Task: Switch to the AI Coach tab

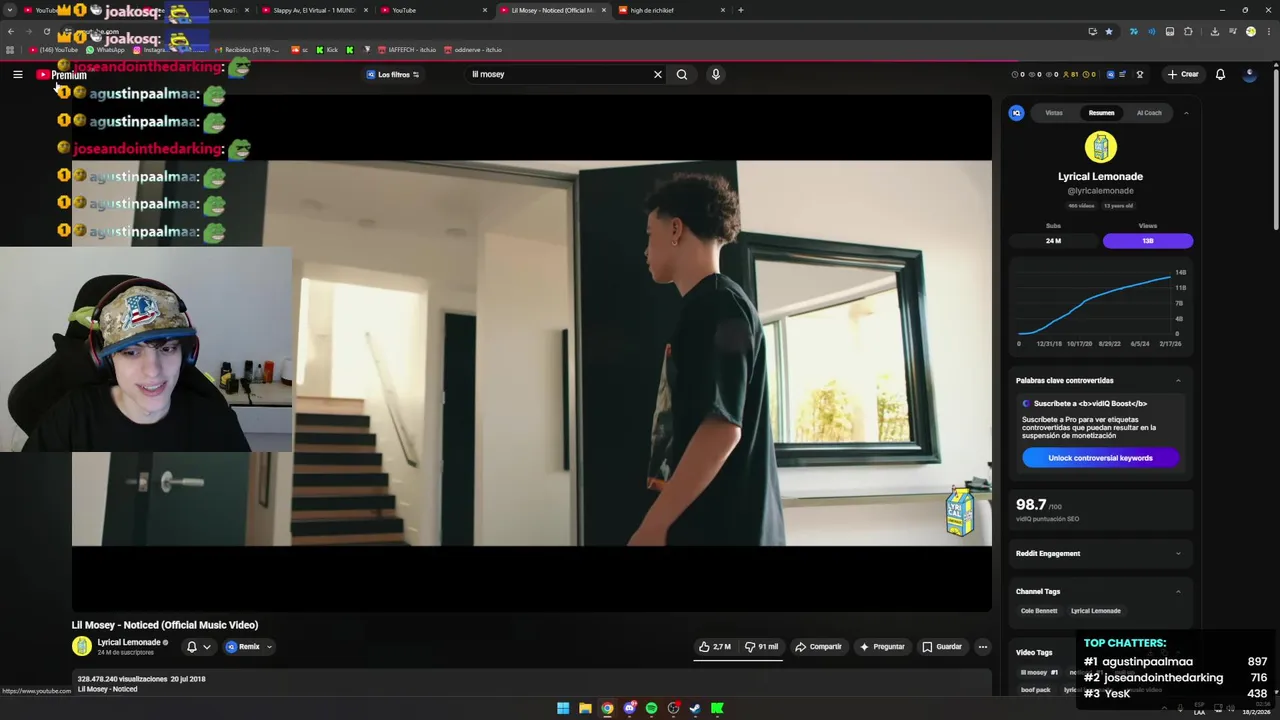Action: [1149, 113]
